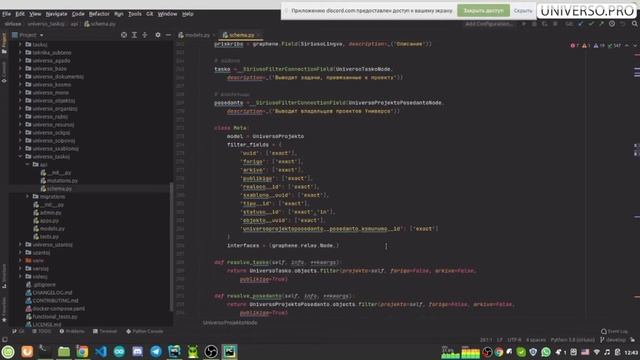Open Problems tool window tab

click(72, 331)
